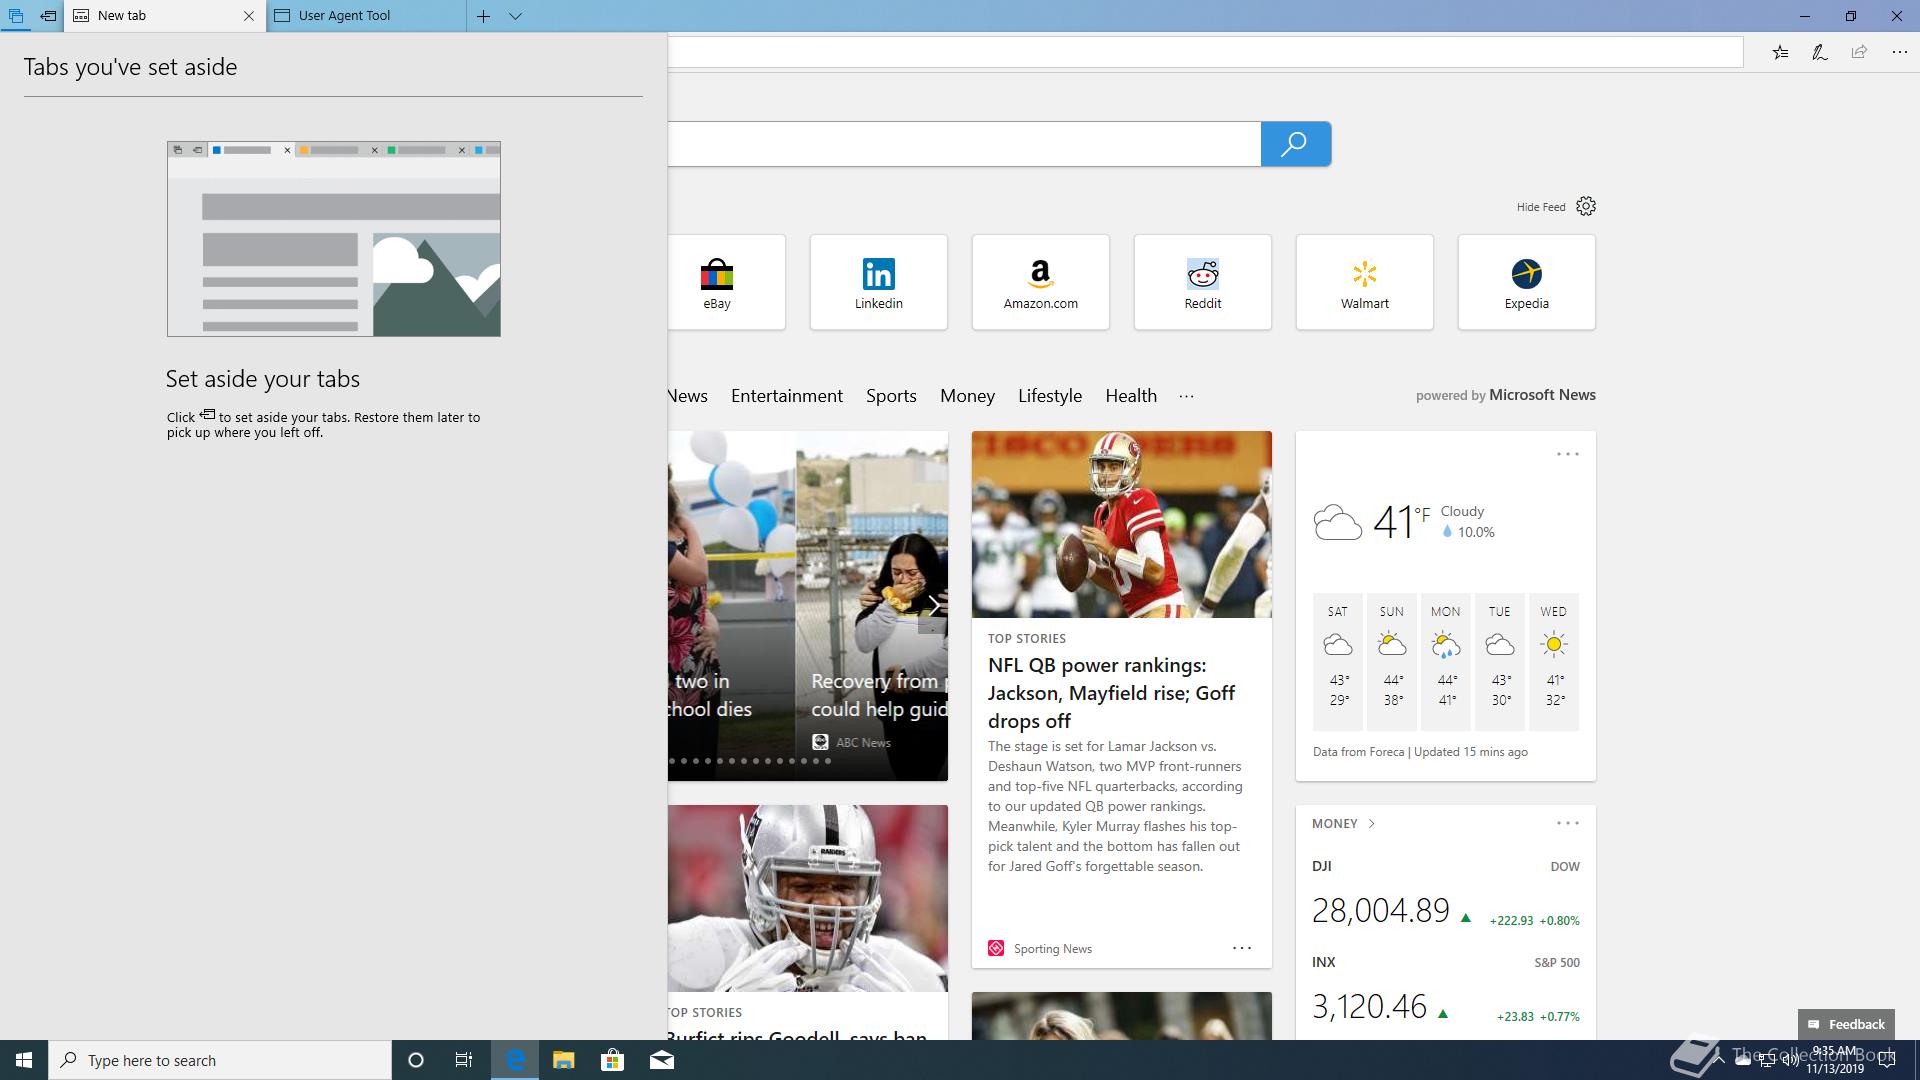1920x1080 pixels.
Task: Advance the news carousel next arrow
Action: pyautogui.click(x=933, y=606)
